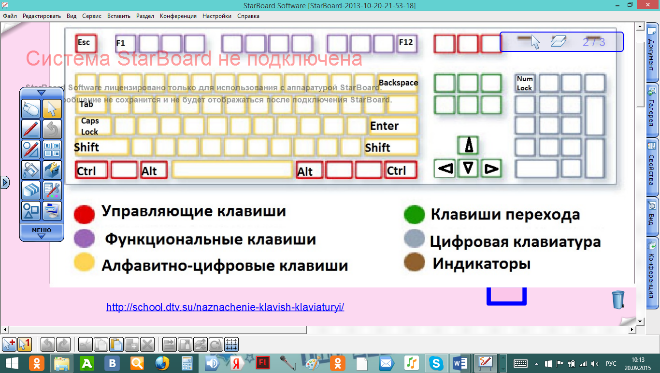The height and width of the screenshot is (373, 660).
Task: Toggle the grid display icon in bottom toolbar
Action: [x=232, y=344]
